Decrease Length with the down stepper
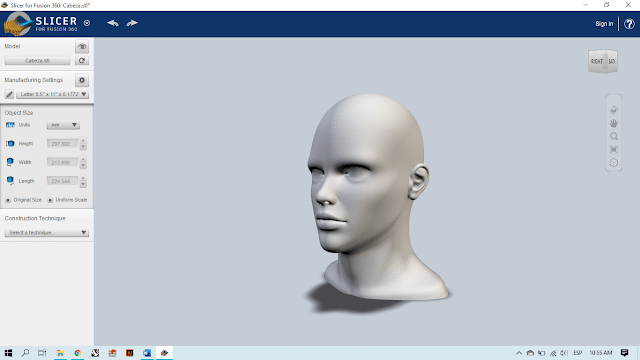 (83, 184)
